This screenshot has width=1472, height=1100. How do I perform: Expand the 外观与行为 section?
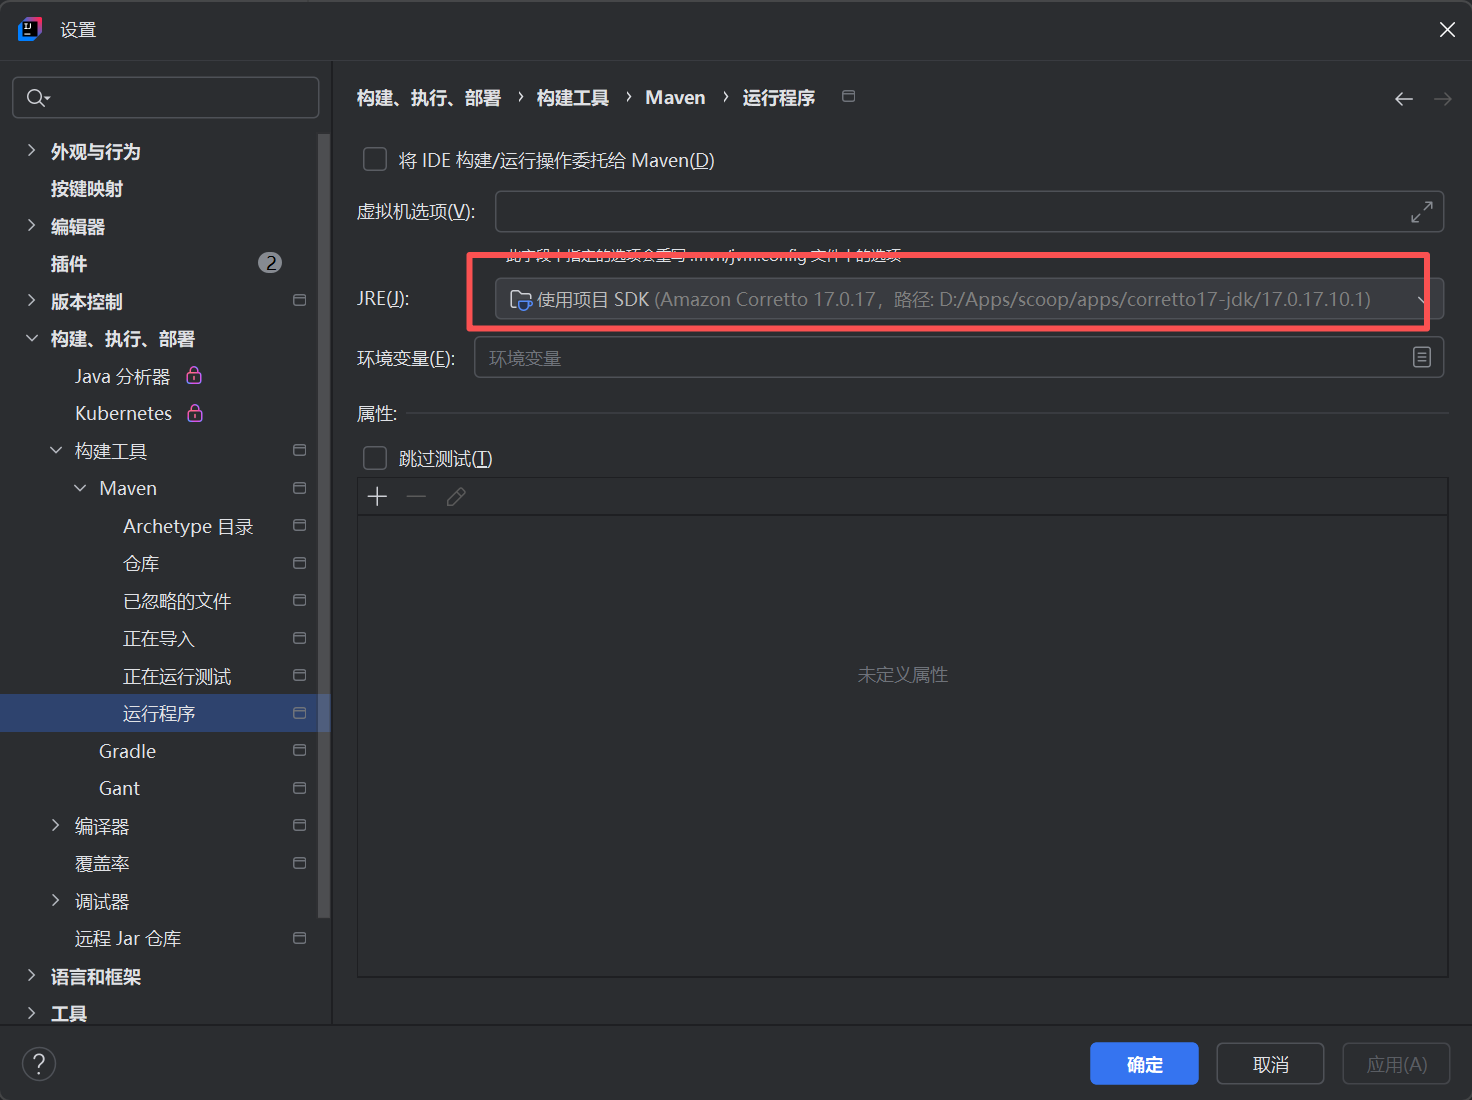[31, 151]
